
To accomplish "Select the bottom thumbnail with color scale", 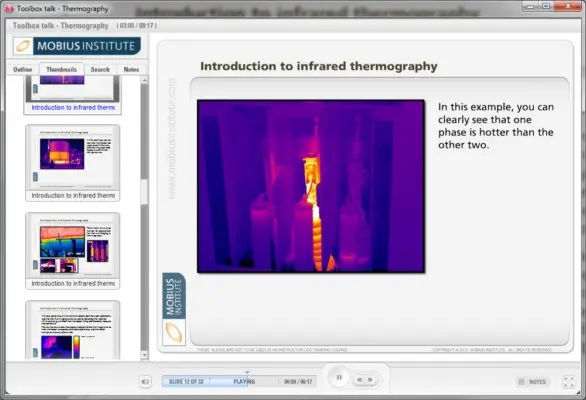I will (73, 330).
